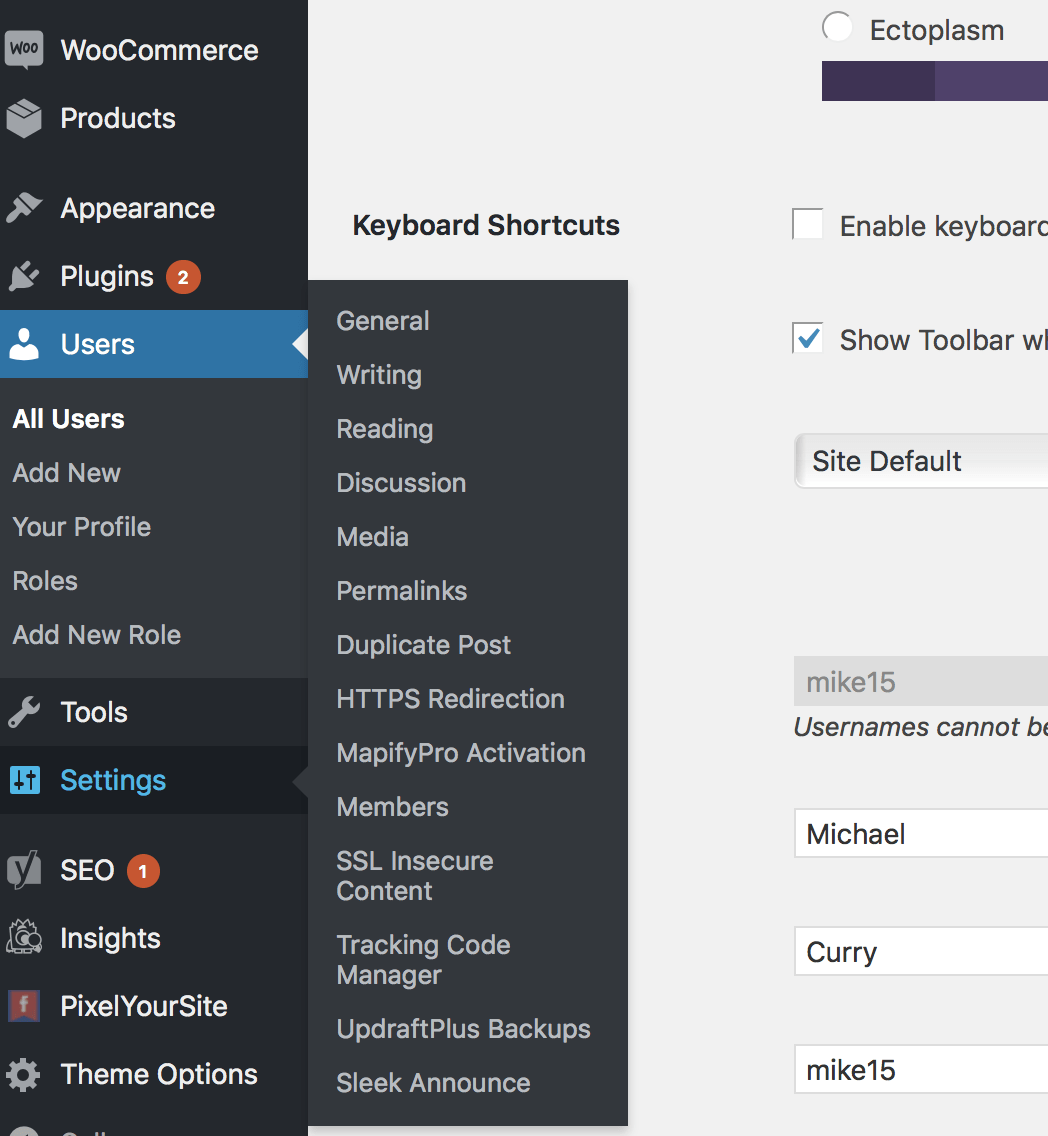The width and height of the screenshot is (1048, 1136).
Task: Open UpdraftPlus Backups settings
Action: point(463,1029)
